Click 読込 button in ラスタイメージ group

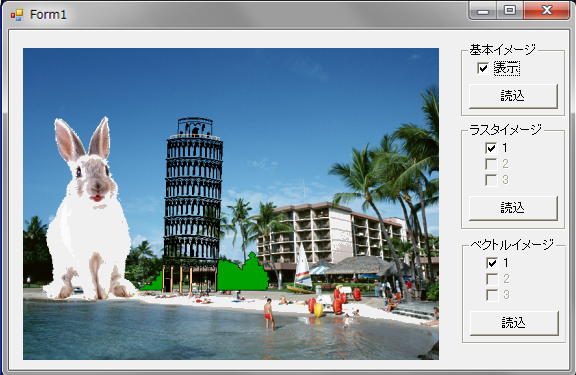coord(513,208)
